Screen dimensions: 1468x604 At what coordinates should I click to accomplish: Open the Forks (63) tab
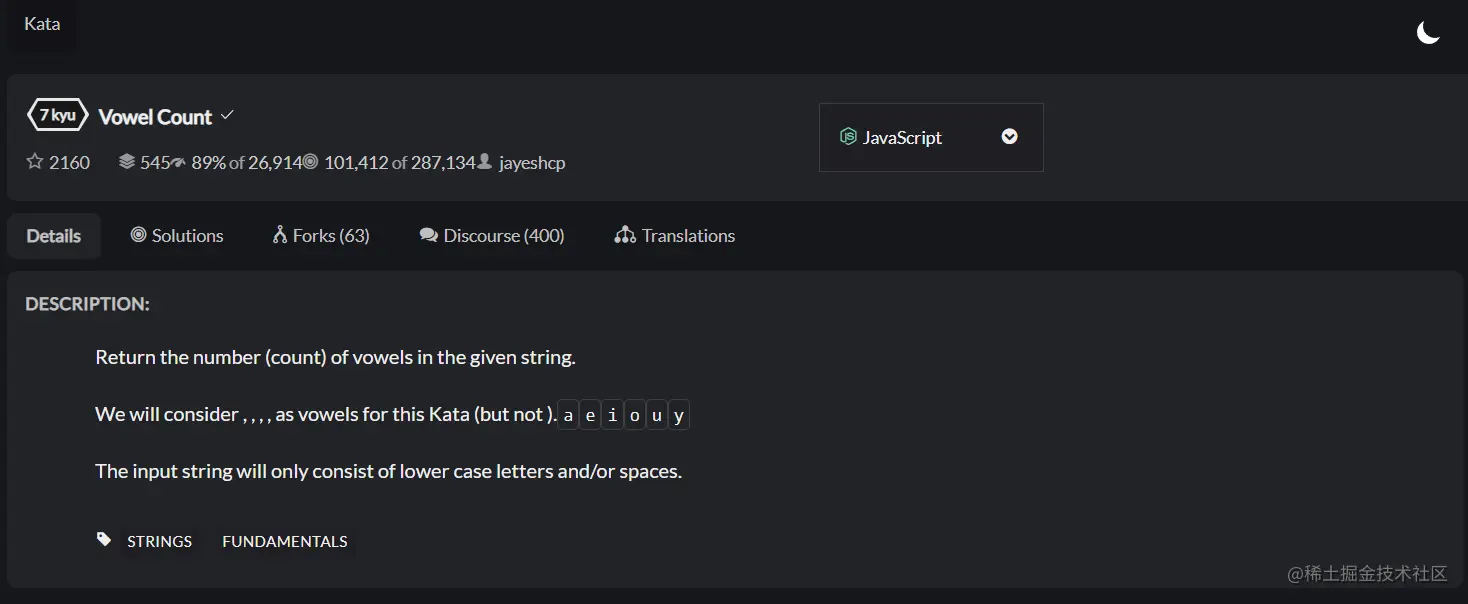coord(321,236)
